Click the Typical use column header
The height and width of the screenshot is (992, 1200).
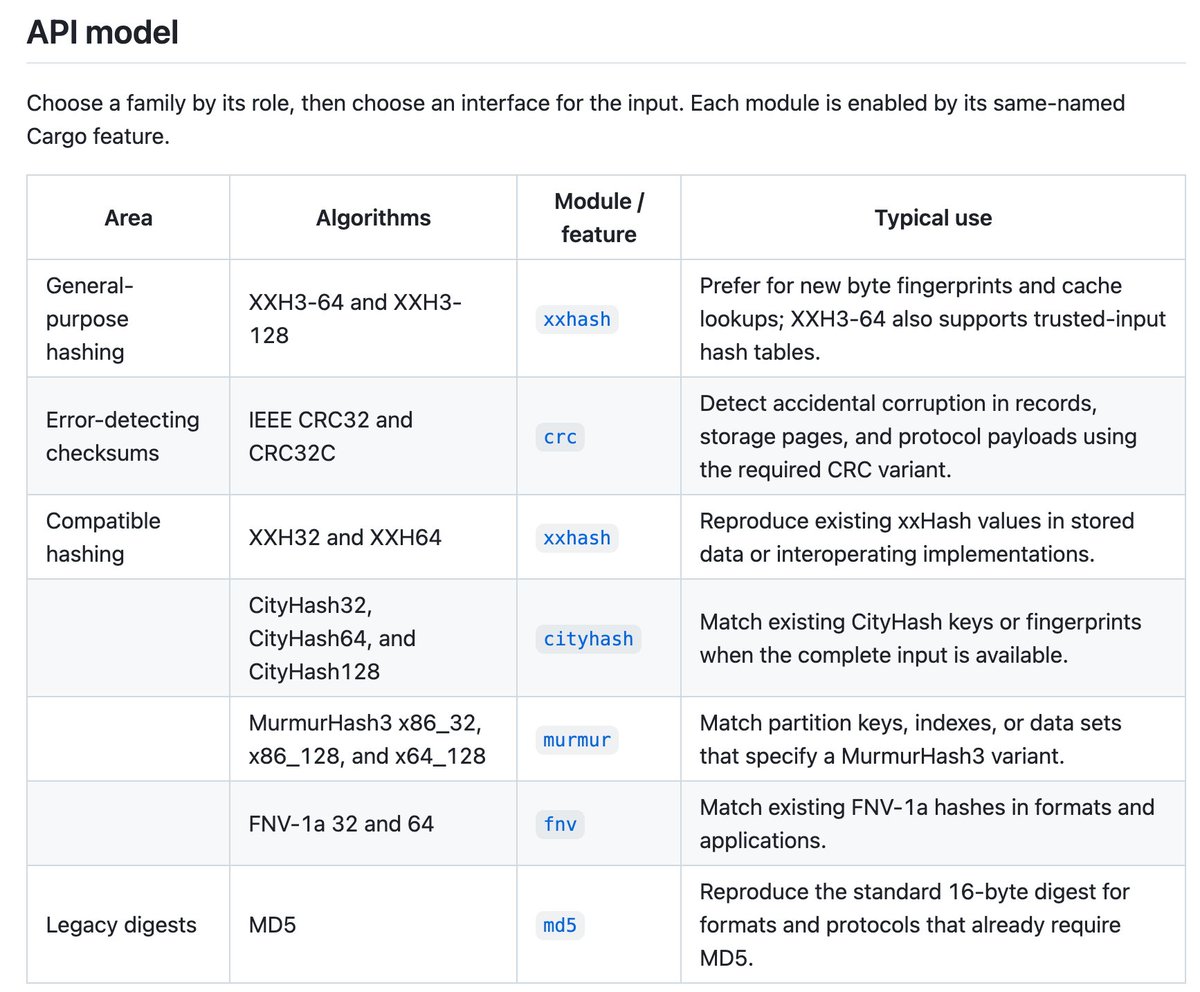933,218
